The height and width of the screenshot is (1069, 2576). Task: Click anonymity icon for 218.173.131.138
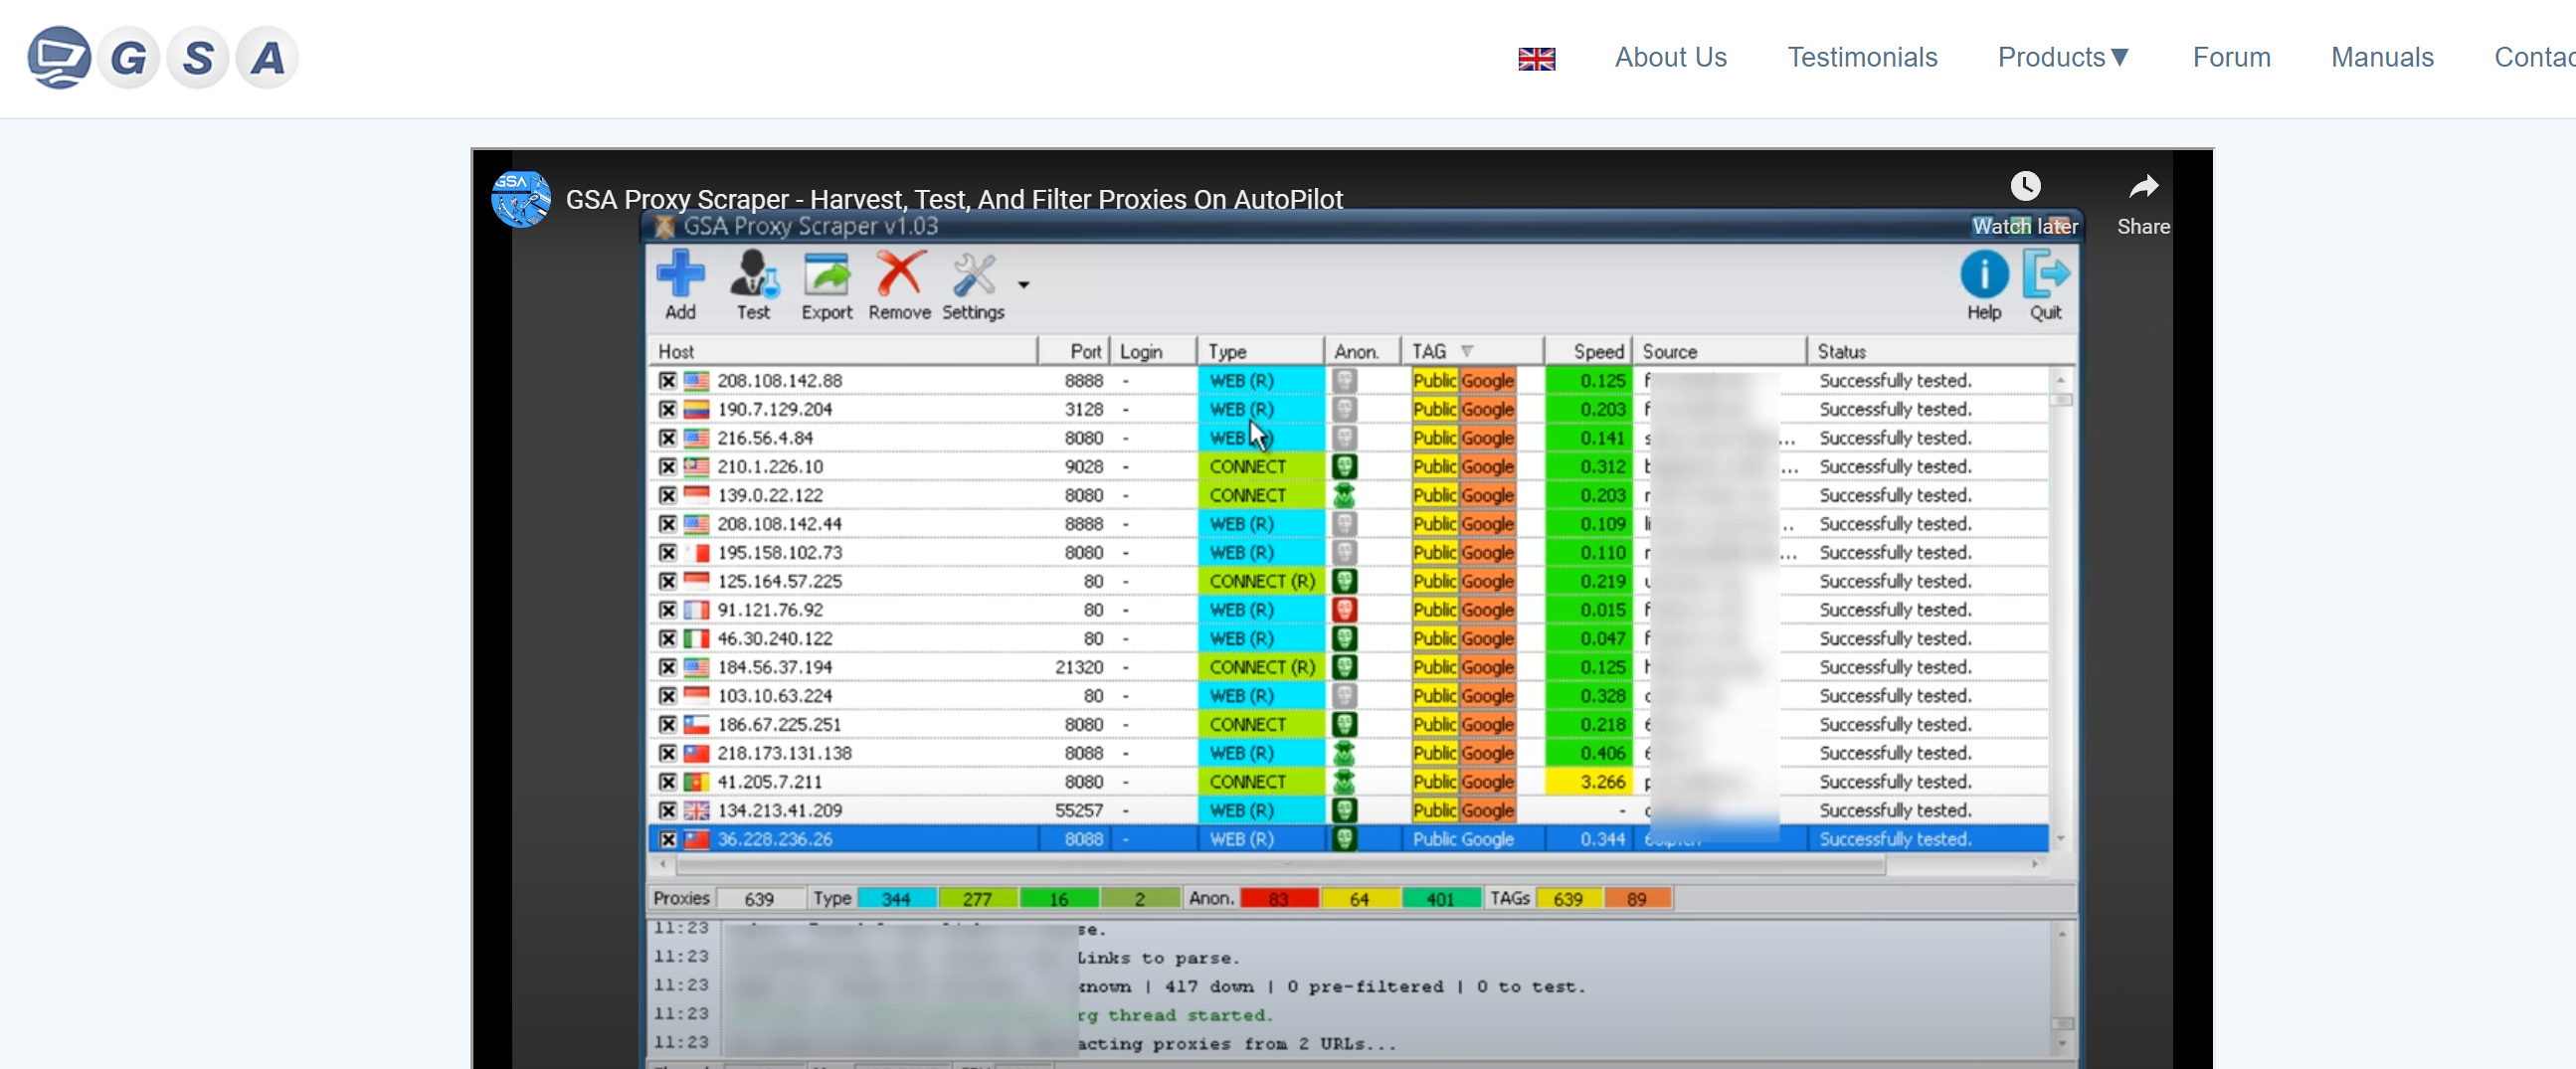pyautogui.click(x=1345, y=753)
